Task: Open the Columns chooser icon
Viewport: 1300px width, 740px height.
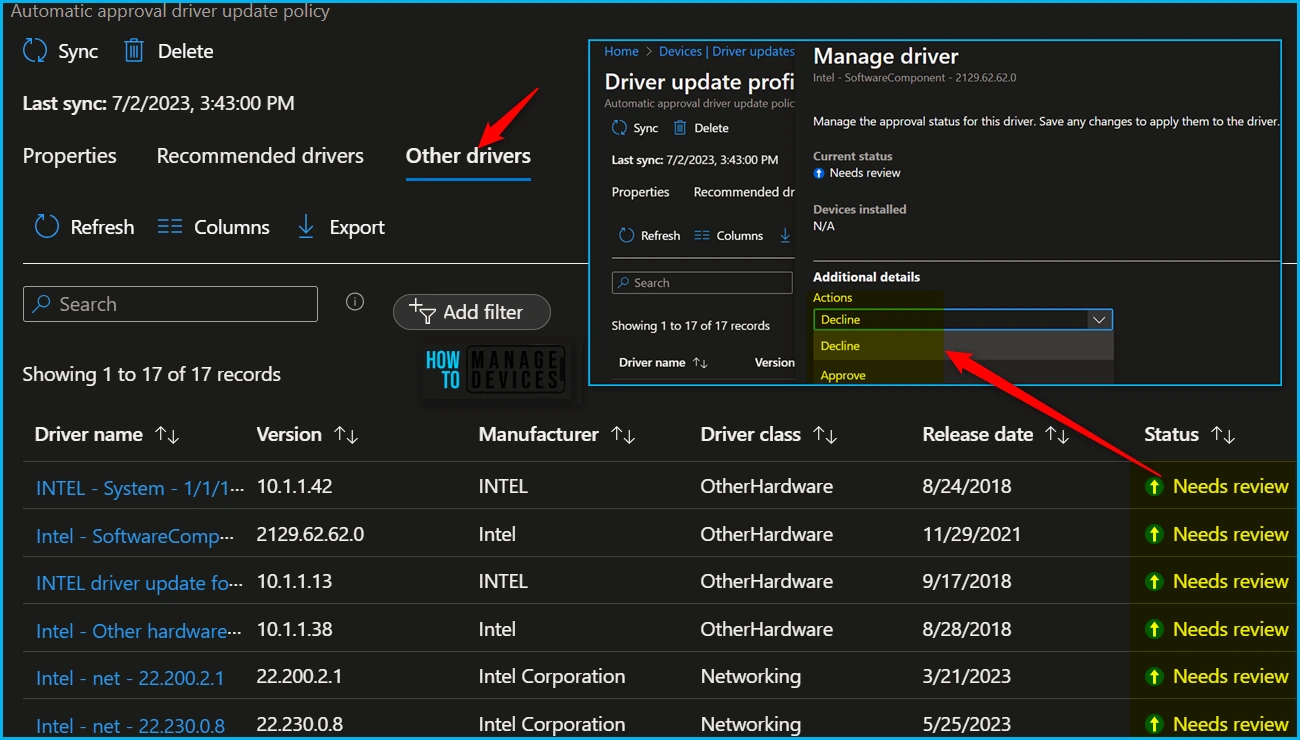Action: coord(170,227)
